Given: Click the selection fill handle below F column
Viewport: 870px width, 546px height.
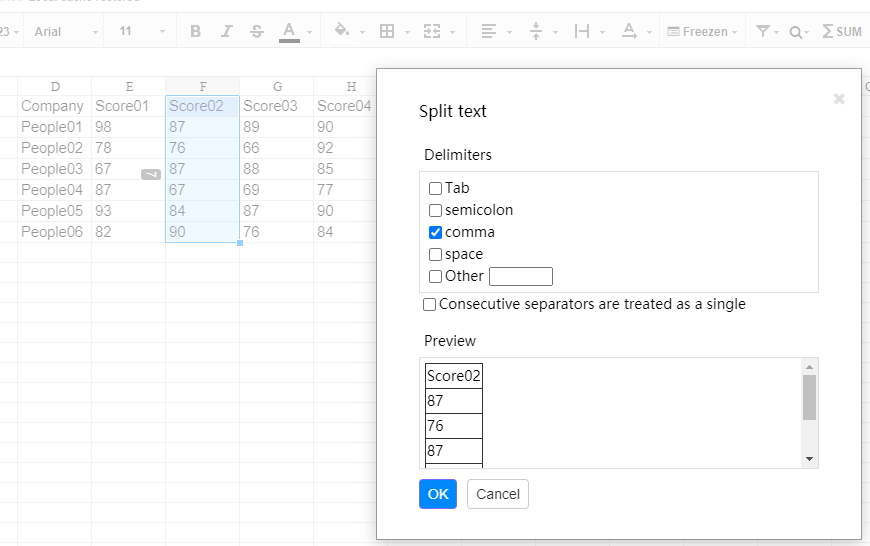Looking at the screenshot, I should 240,243.
